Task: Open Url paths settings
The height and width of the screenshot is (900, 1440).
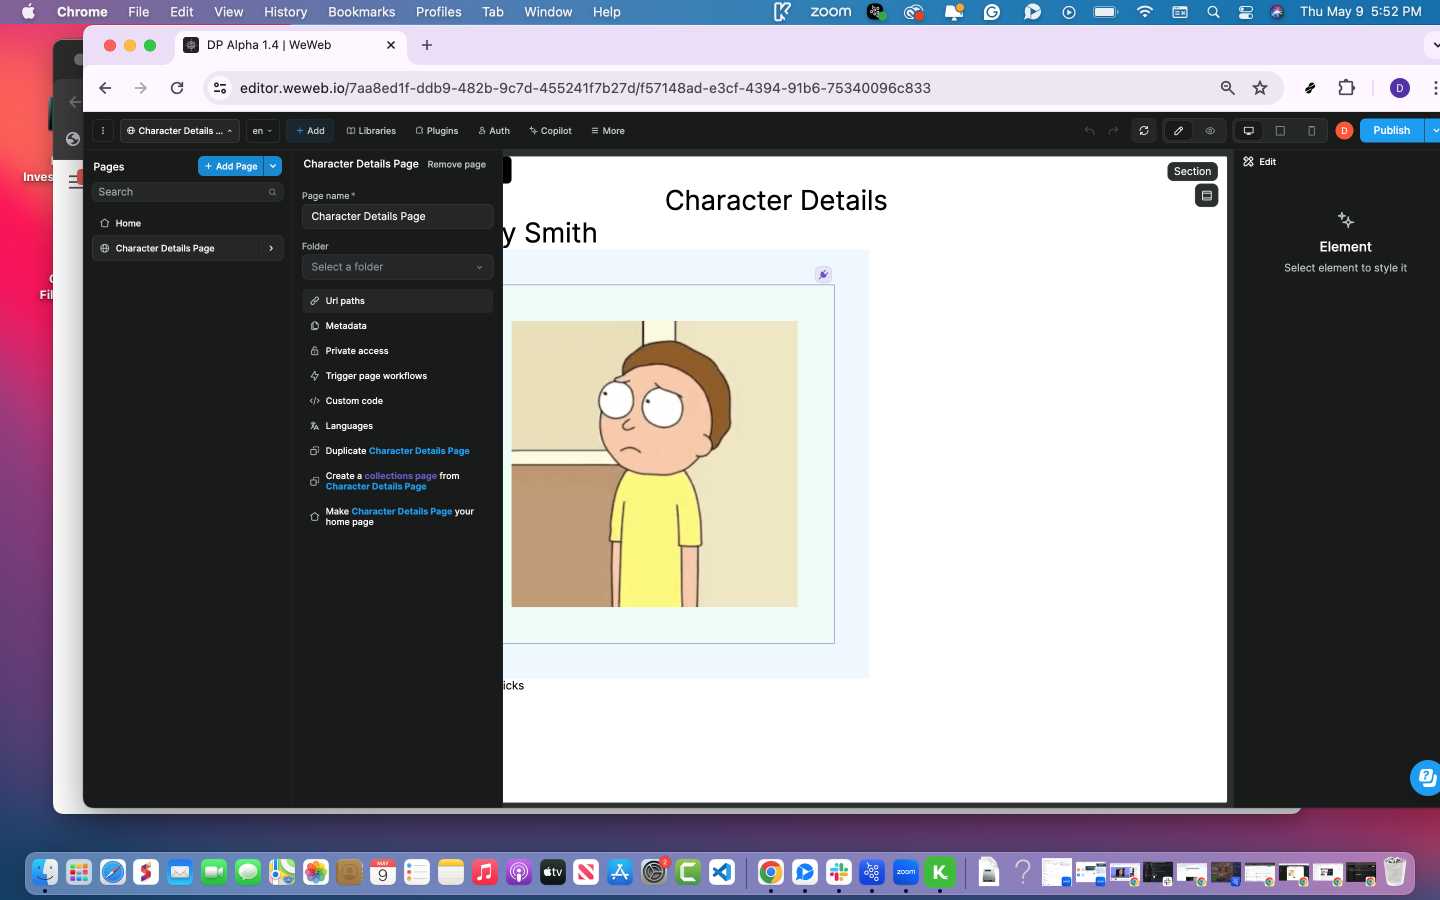Action: pyautogui.click(x=397, y=301)
